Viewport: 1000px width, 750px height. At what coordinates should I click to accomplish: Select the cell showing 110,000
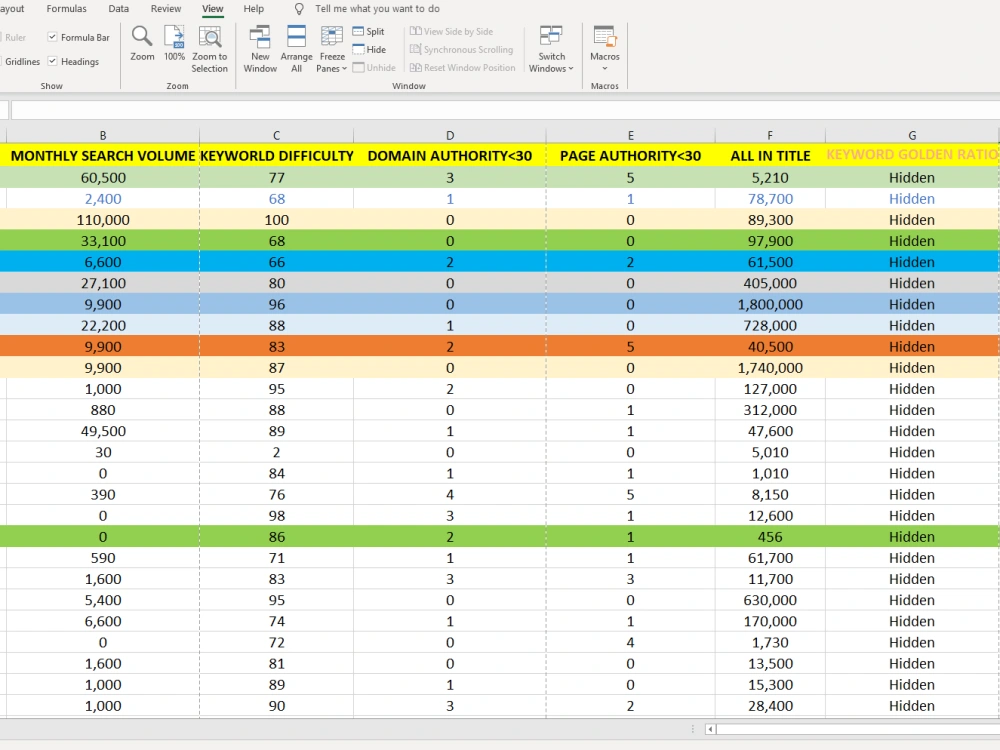pos(103,219)
